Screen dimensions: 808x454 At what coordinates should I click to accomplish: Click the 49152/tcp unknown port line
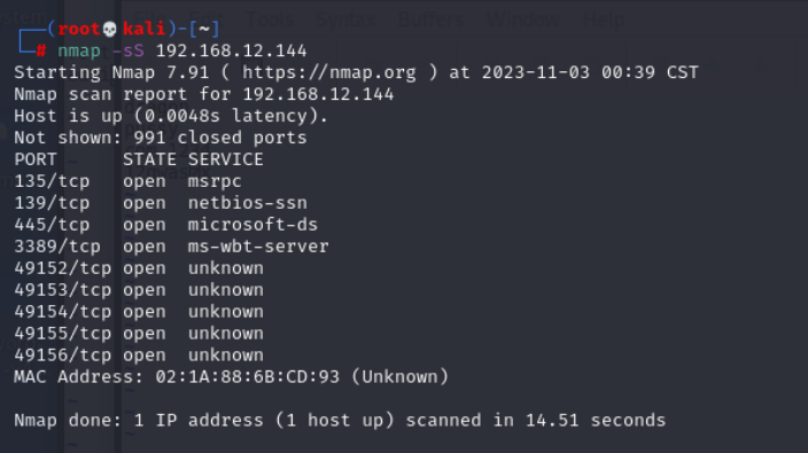tap(138, 268)
